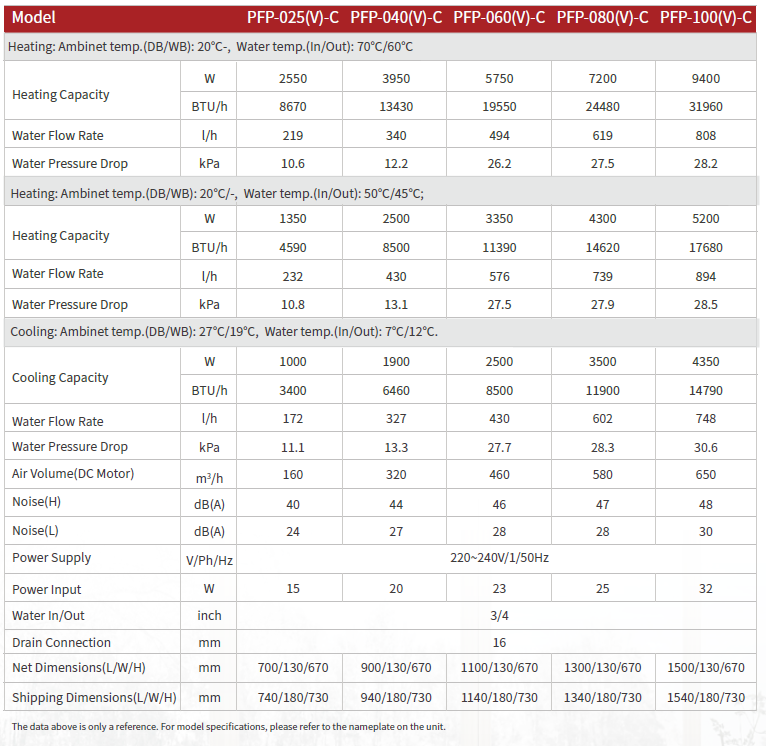
Task: Click the PFP-100(V)-C model header
Action: [x=706, y=17]
